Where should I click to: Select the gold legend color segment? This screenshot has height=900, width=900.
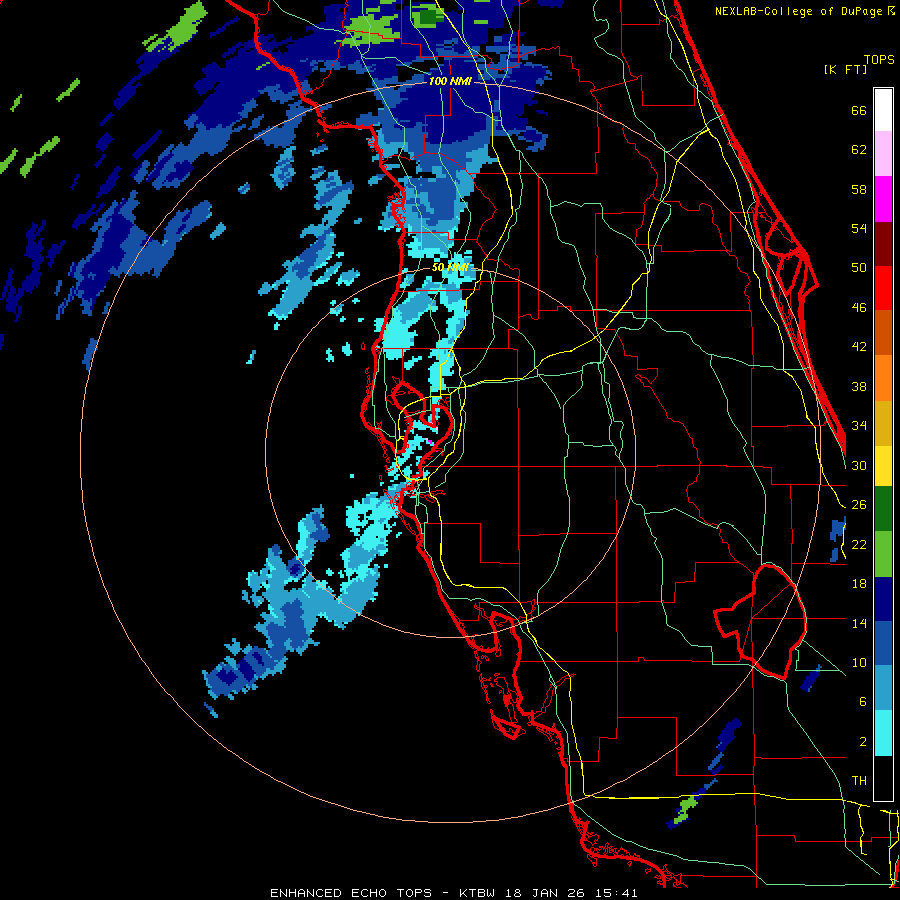tap(883, 423)
